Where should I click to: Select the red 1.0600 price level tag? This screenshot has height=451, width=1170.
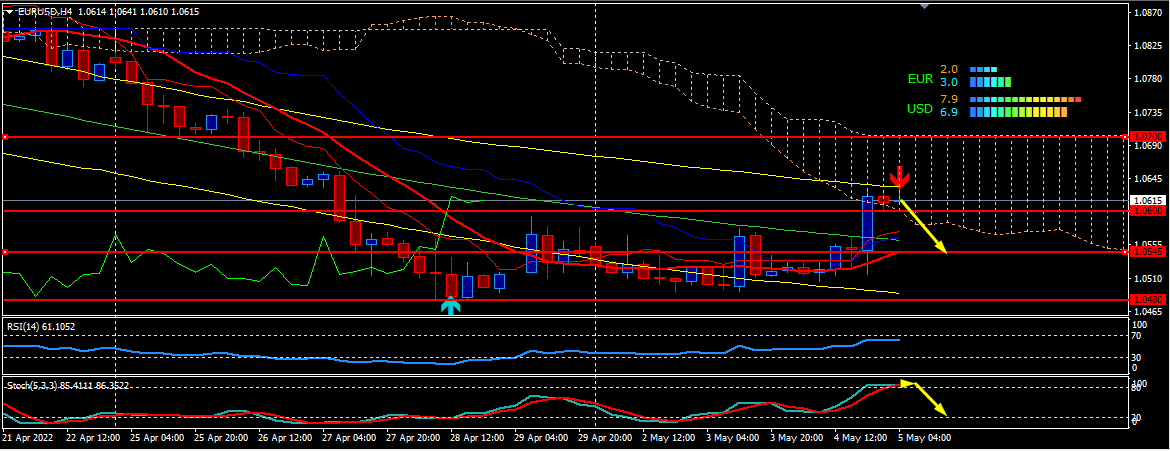coord(1148,211)
